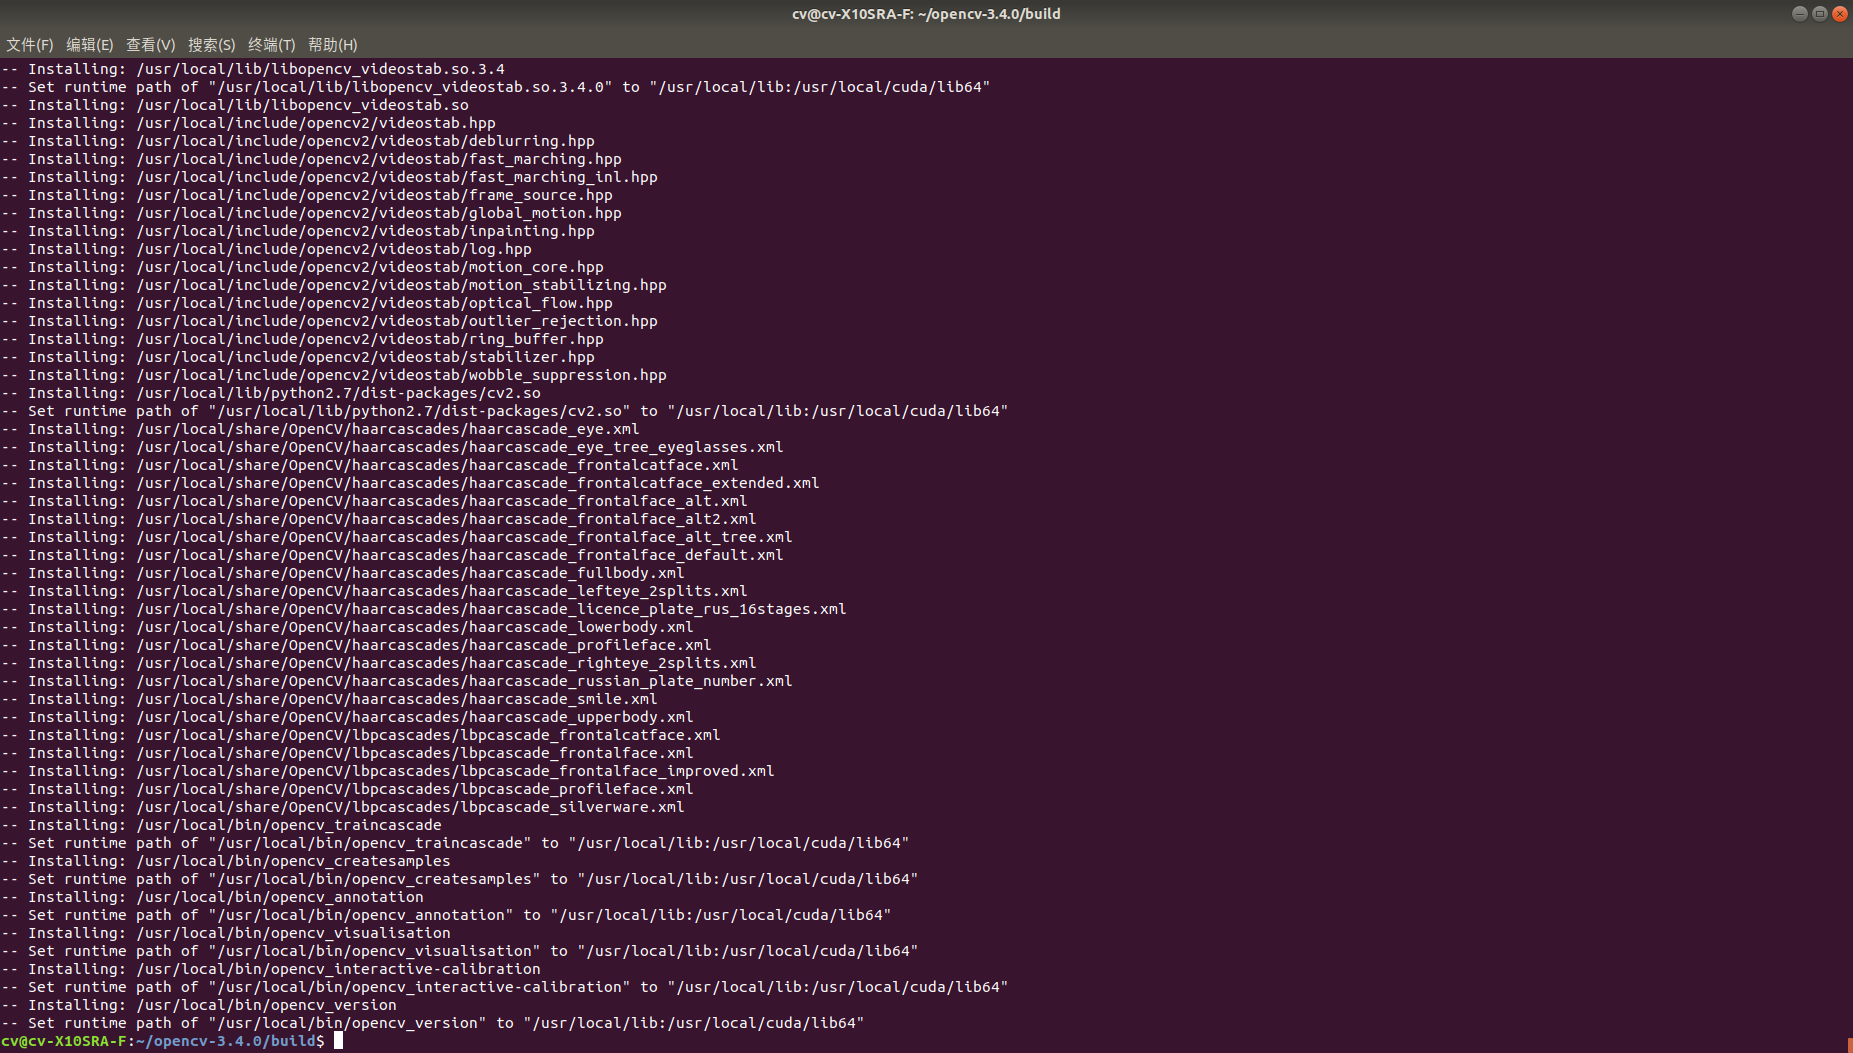Click the log.hpp install line
The image size is (1853, 1053).
pos(266,249)
